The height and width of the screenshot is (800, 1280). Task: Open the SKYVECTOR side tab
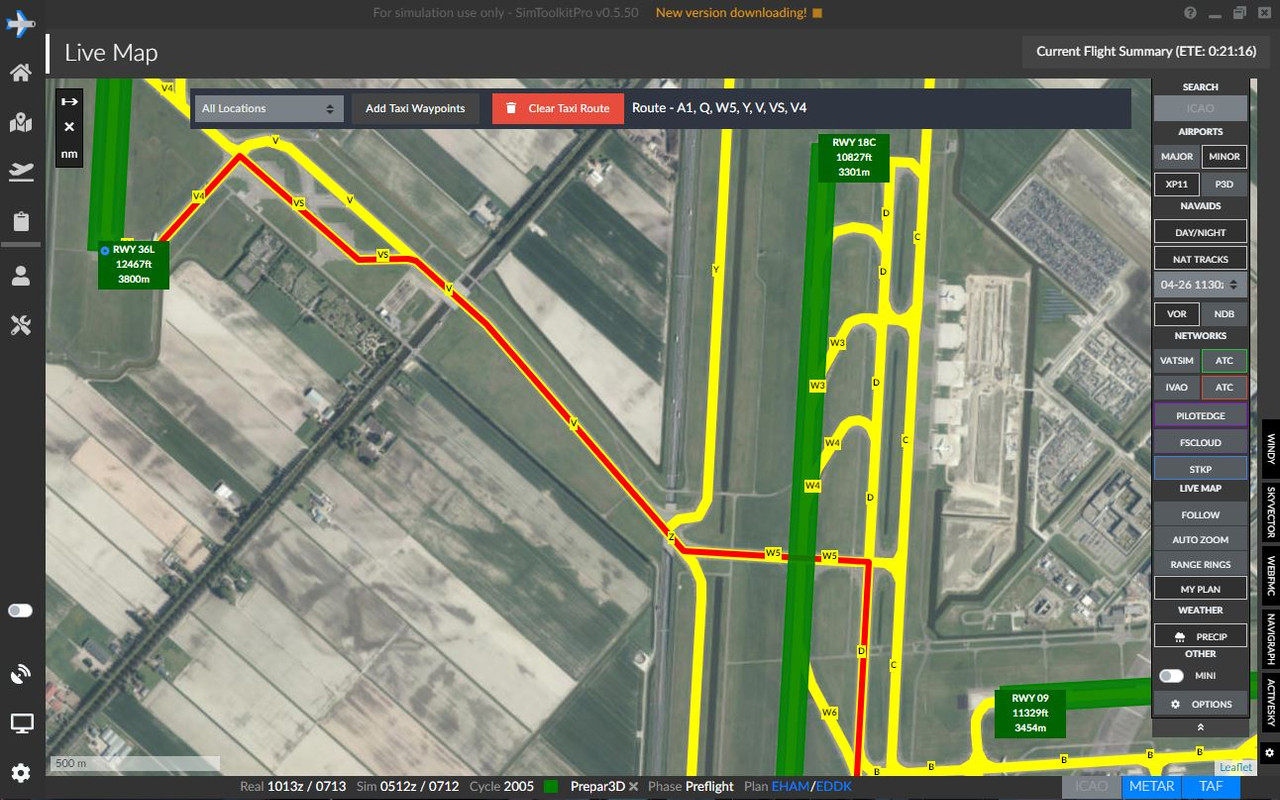point(1271,511)
